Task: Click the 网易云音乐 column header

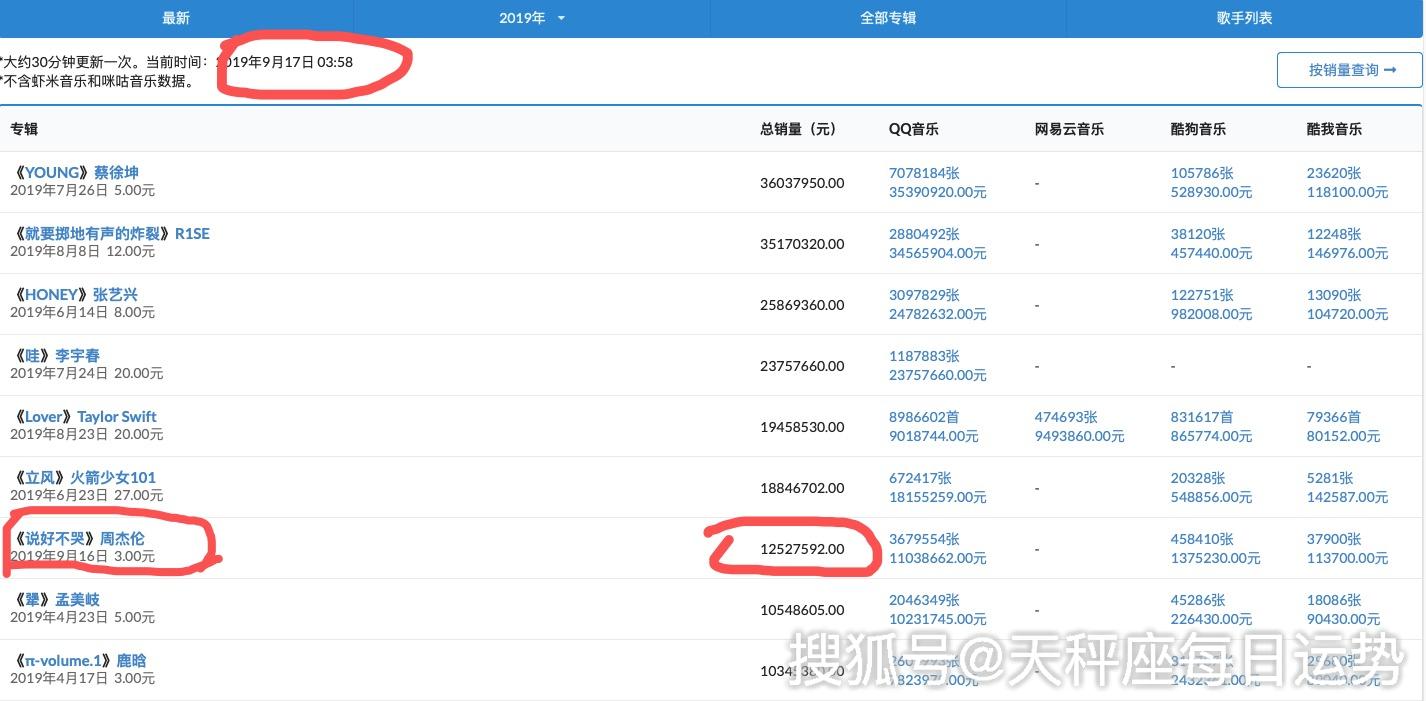Action: pos(1069,129)
